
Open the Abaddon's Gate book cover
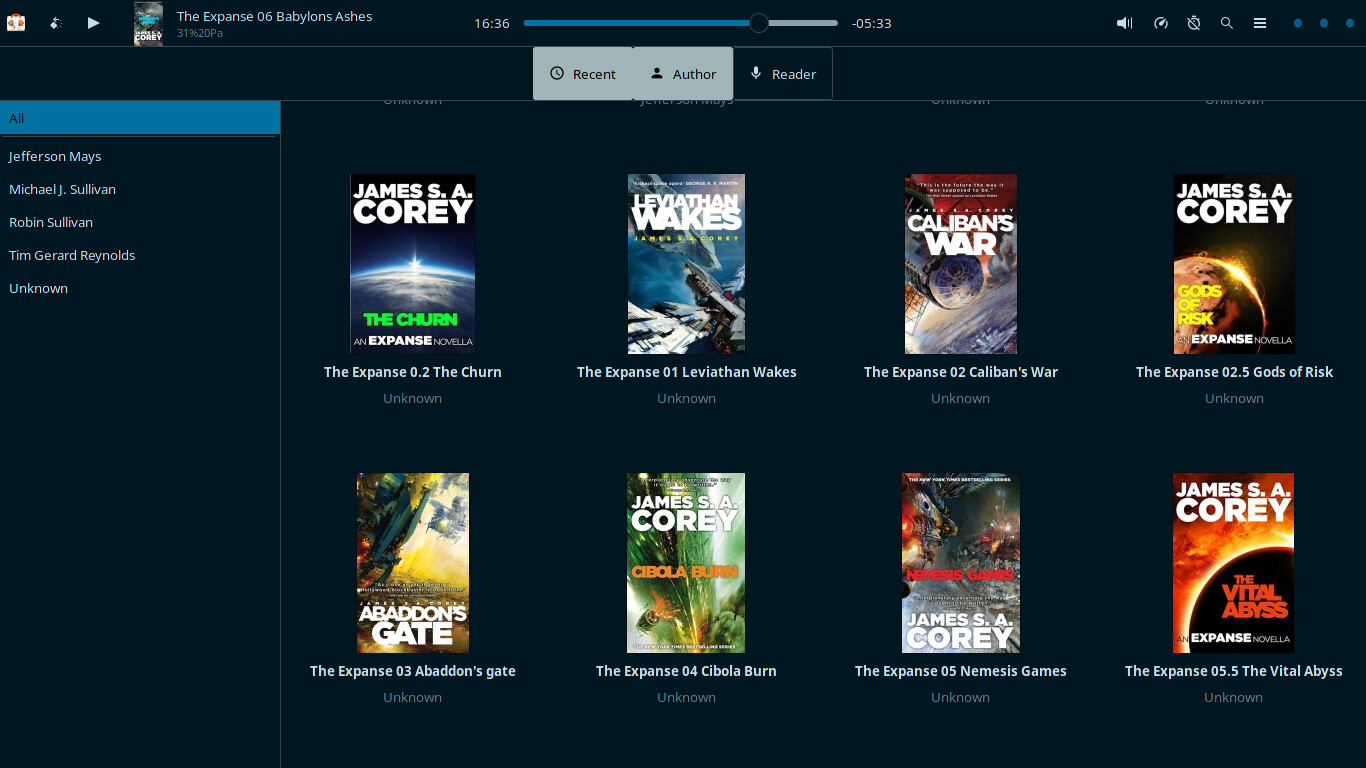coord(413,563)
